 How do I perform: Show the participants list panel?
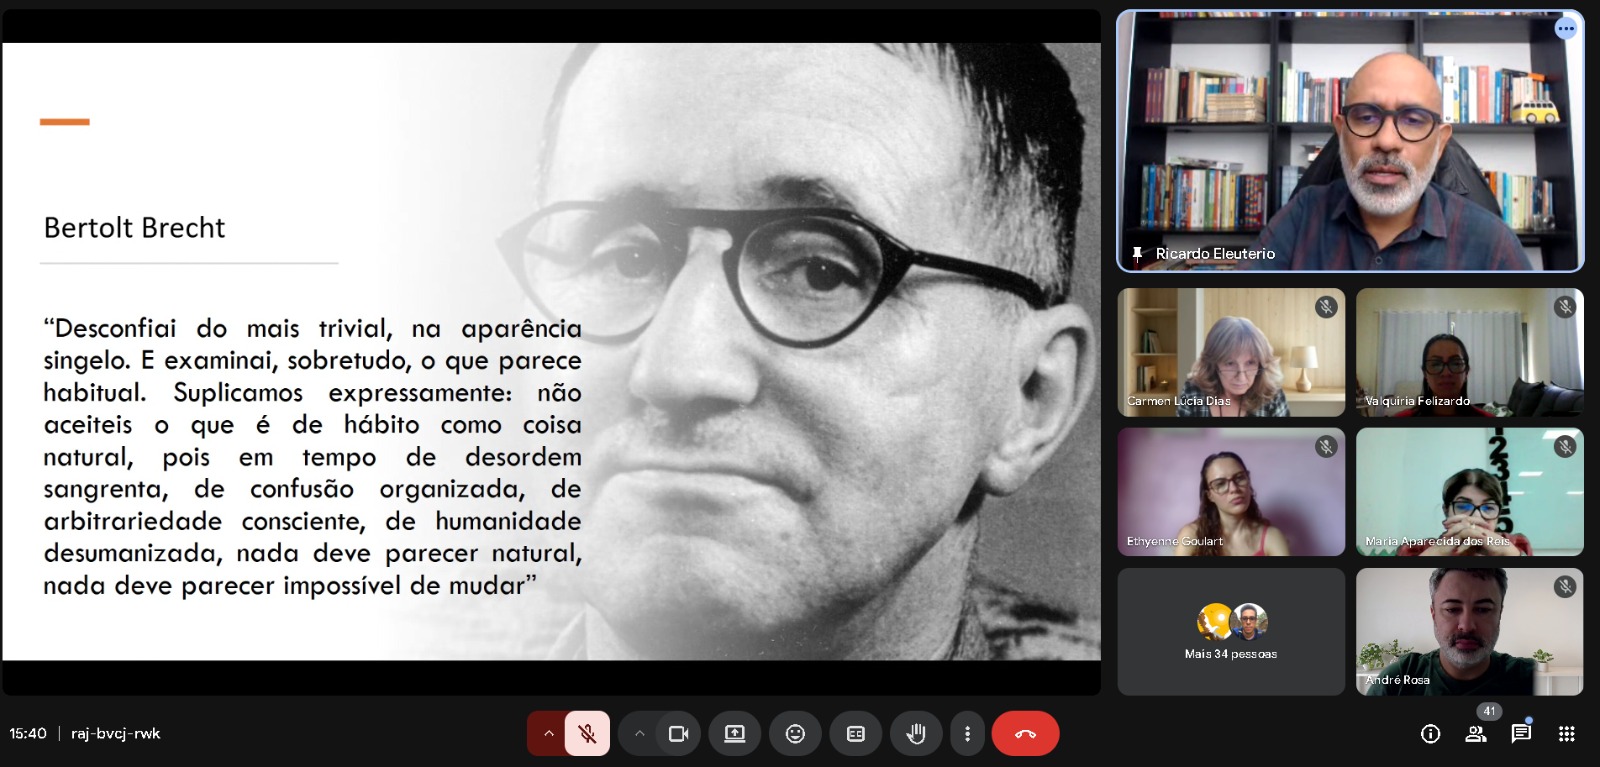click(x=1475, y=734)
